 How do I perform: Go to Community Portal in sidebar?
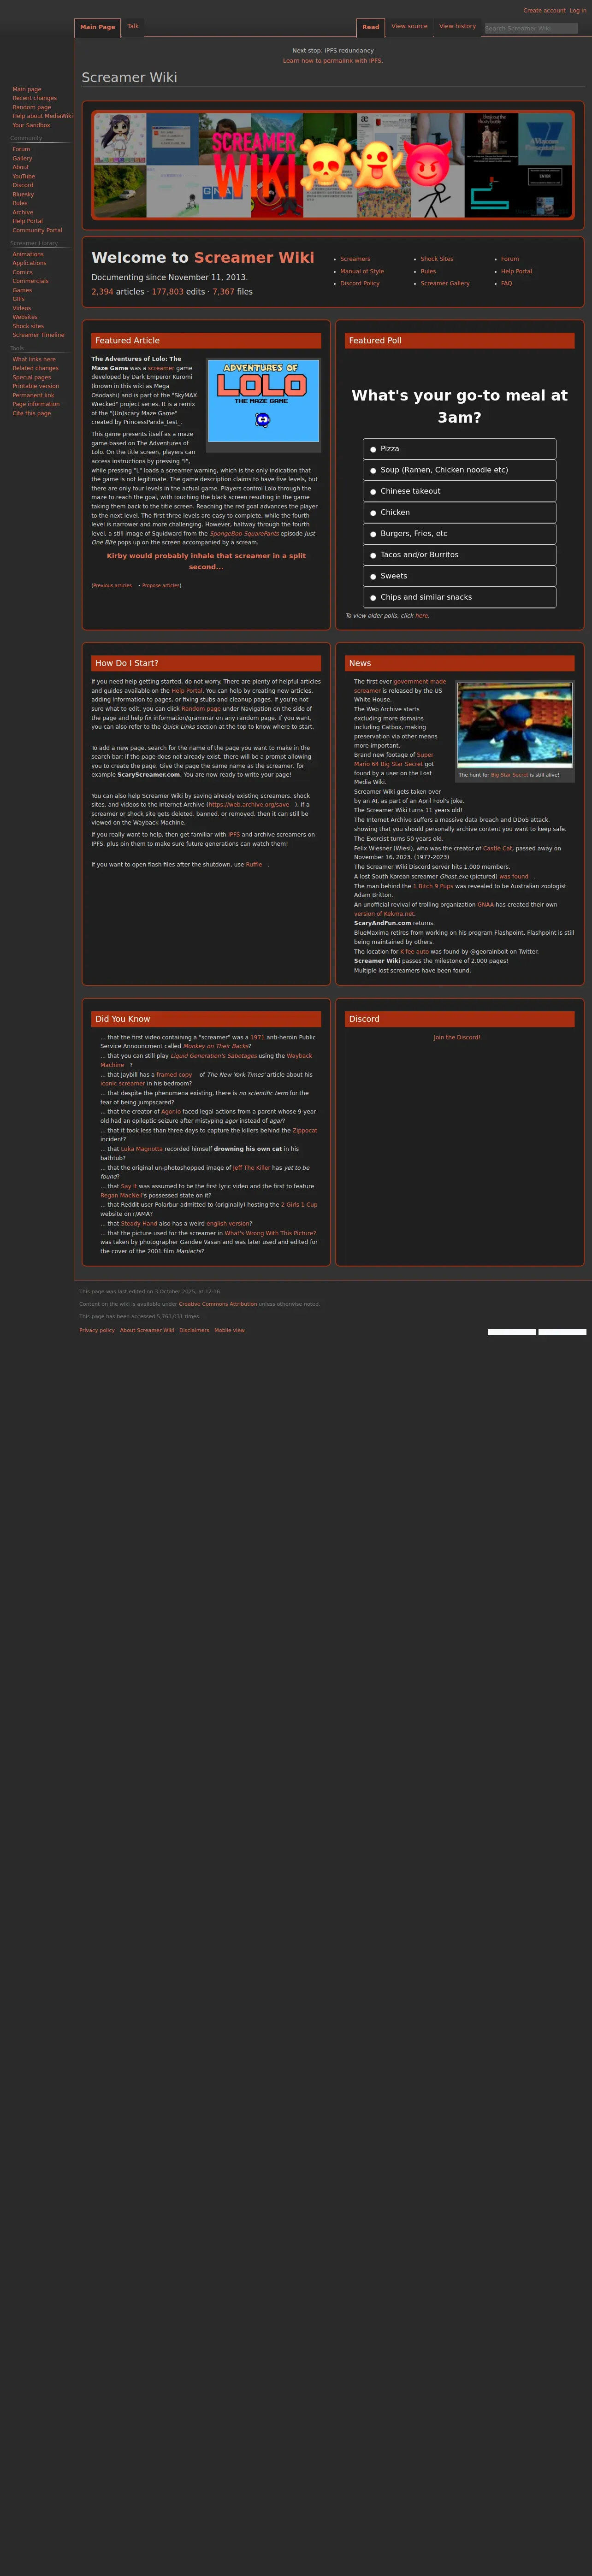coord(37,230)
